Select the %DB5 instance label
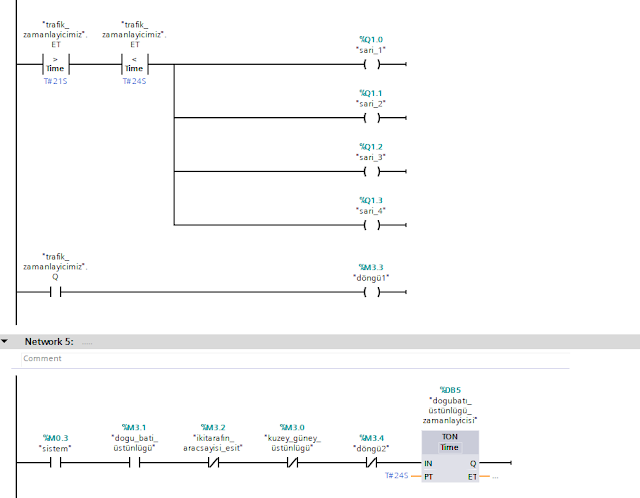Screen dimensions: 640x498 click(450, 390)
